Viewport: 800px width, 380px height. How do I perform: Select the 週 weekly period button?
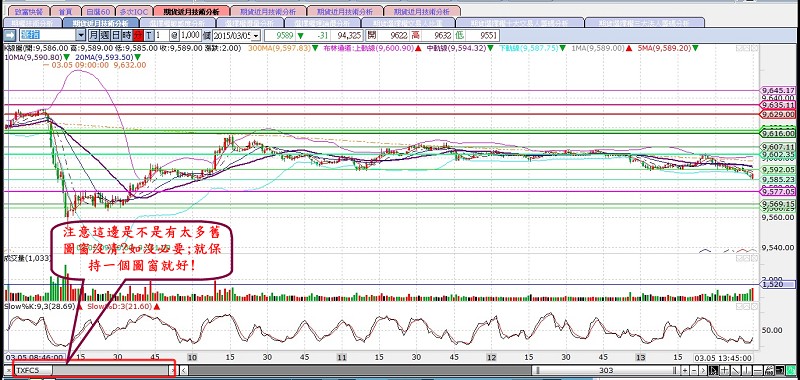[105, 35]
